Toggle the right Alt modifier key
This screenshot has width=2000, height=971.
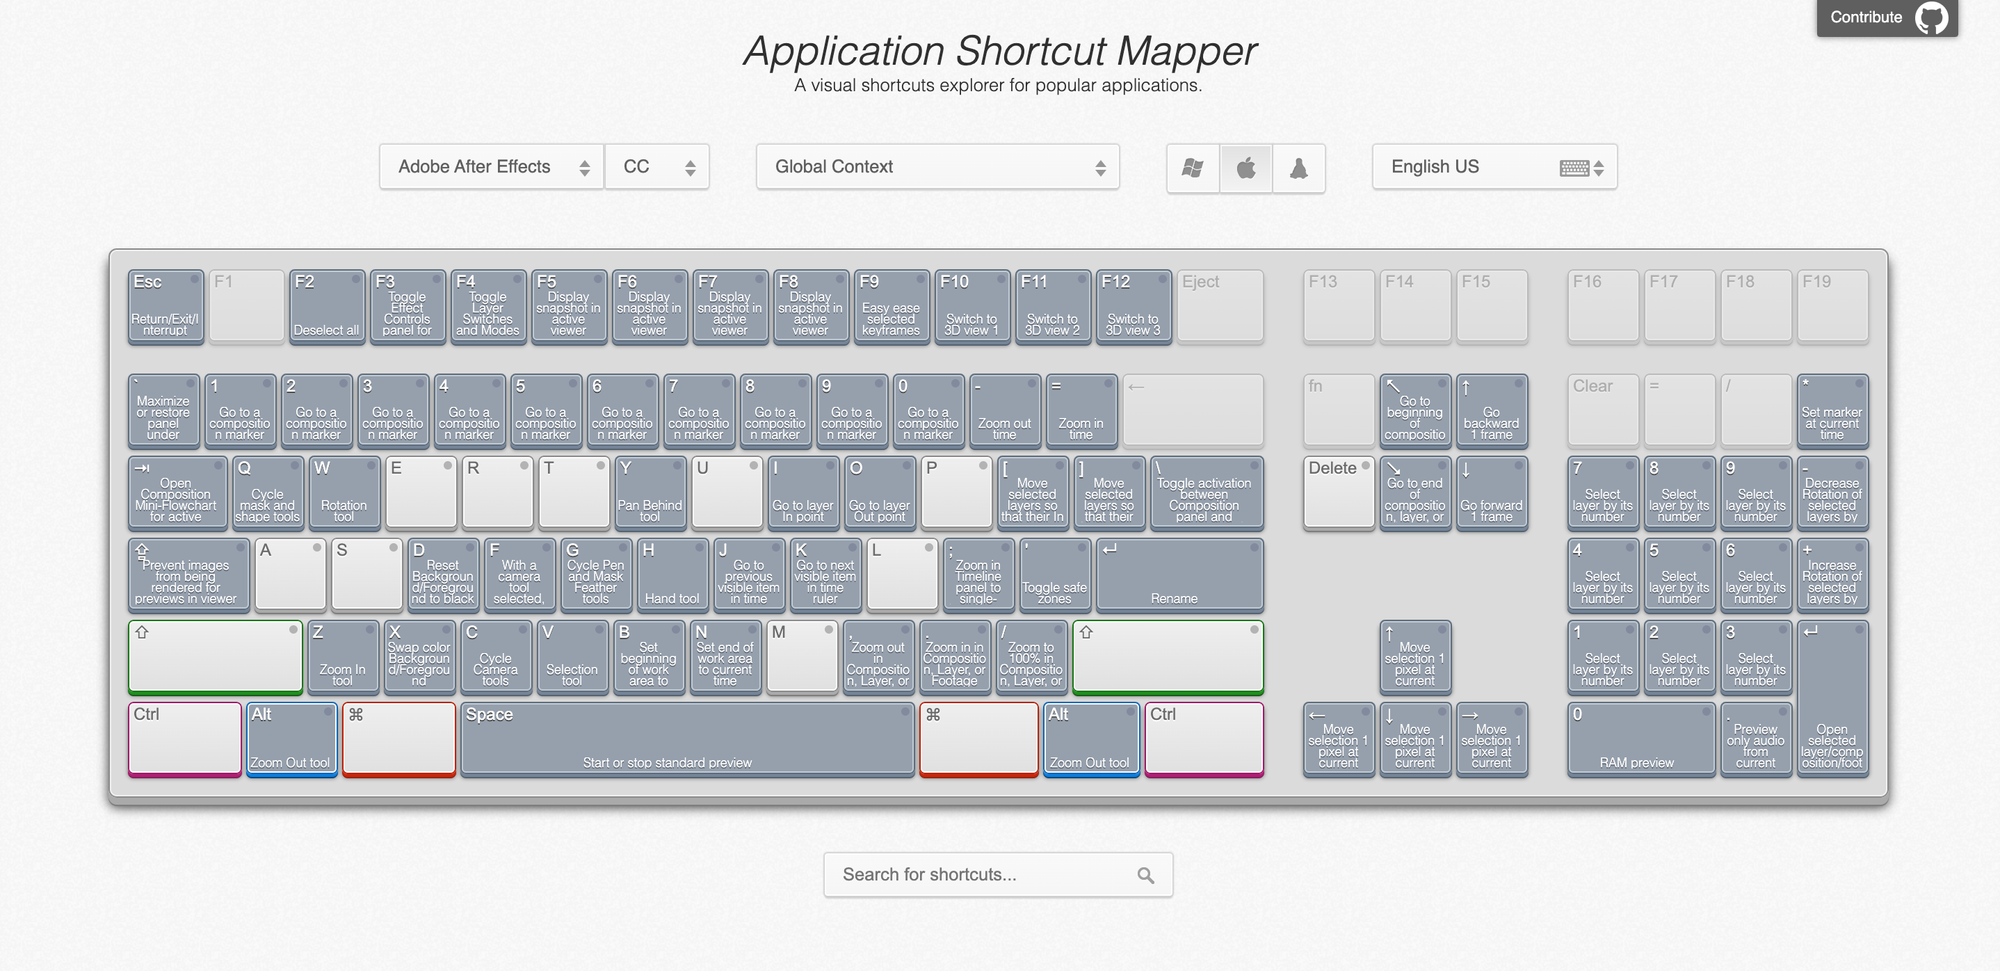1091,739
